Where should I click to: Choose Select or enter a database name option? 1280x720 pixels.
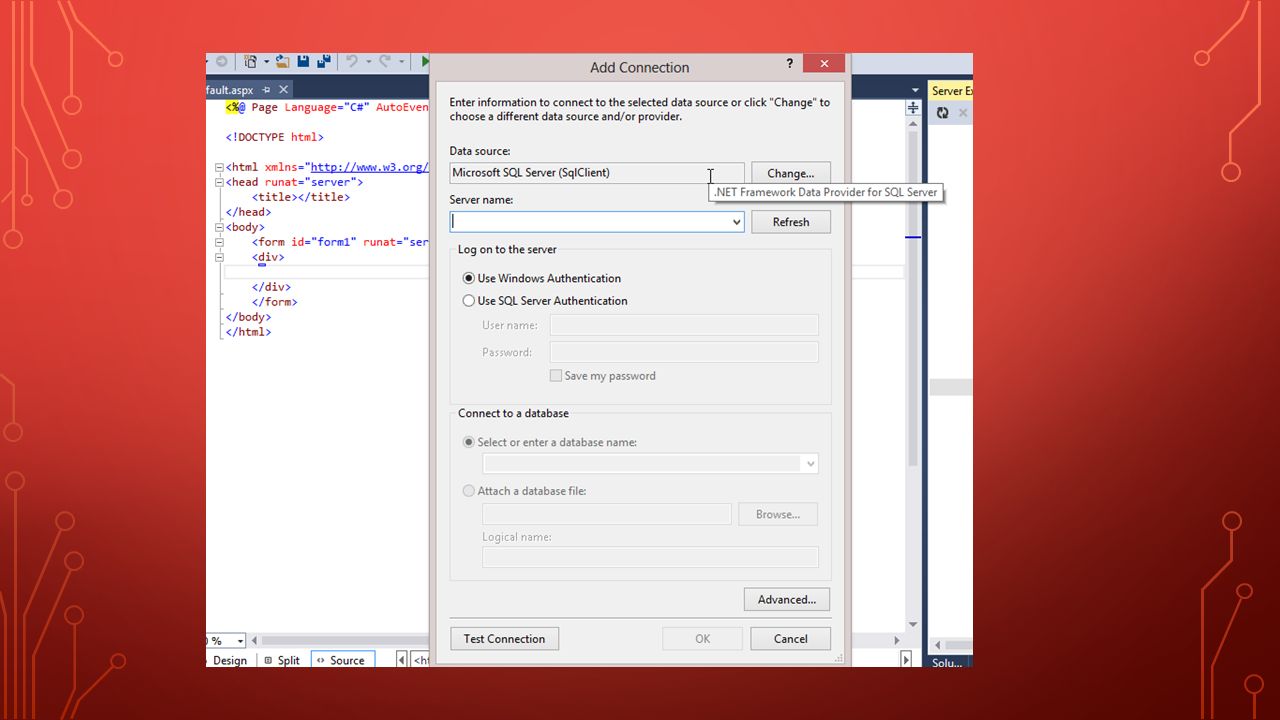[550, 442]
